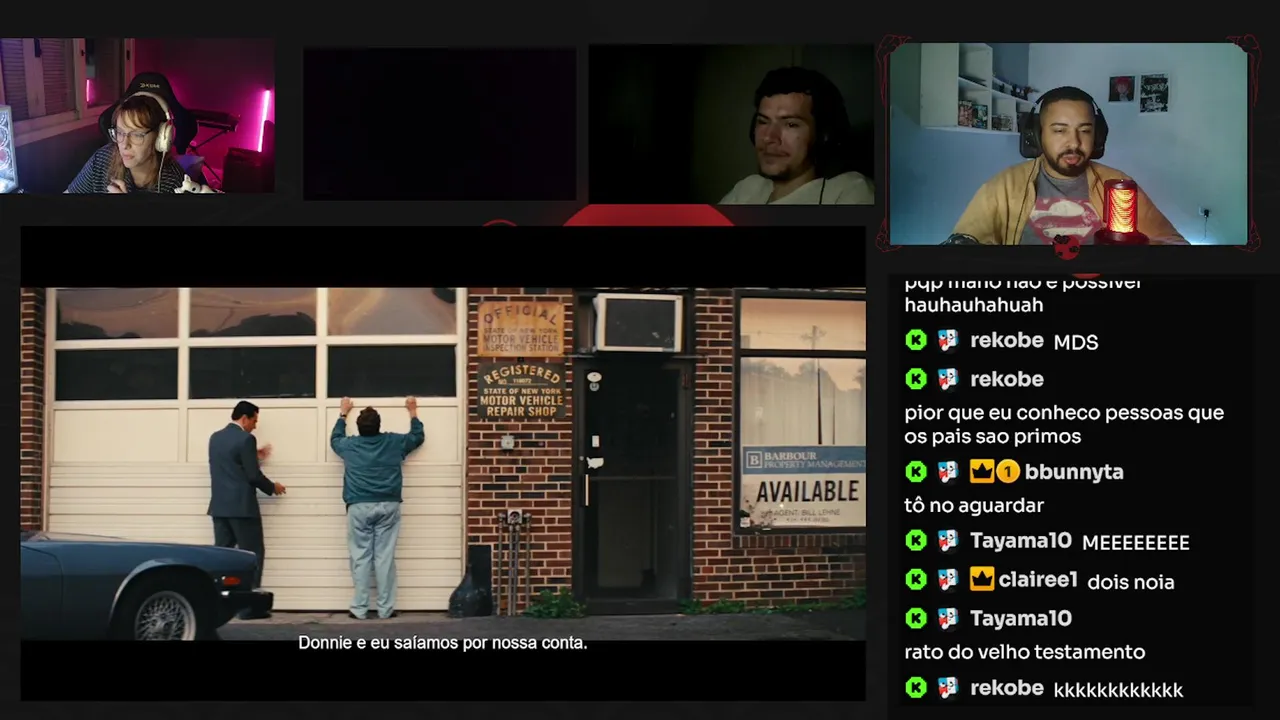This screenshot has height=720, width=1280.
Task: Click the message 'pior que eu conheço pessoas que'
Action: (1064, 413)
